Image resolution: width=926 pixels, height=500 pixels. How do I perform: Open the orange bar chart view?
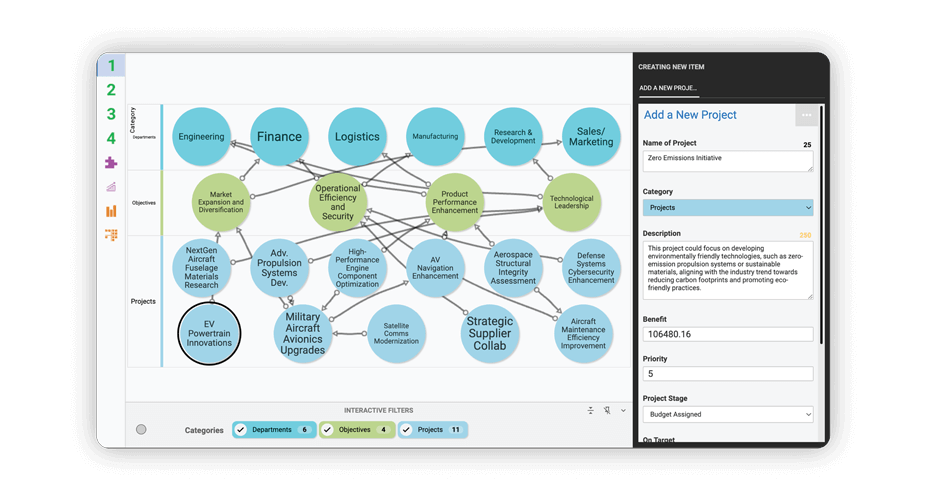[x=111, y=211]
